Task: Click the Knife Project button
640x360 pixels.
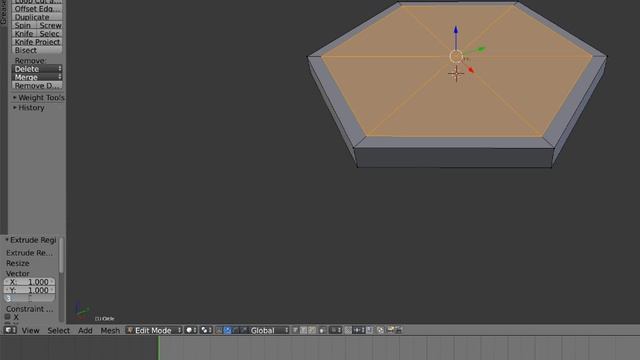Action: pyautogui.click(x=37, y=42)
